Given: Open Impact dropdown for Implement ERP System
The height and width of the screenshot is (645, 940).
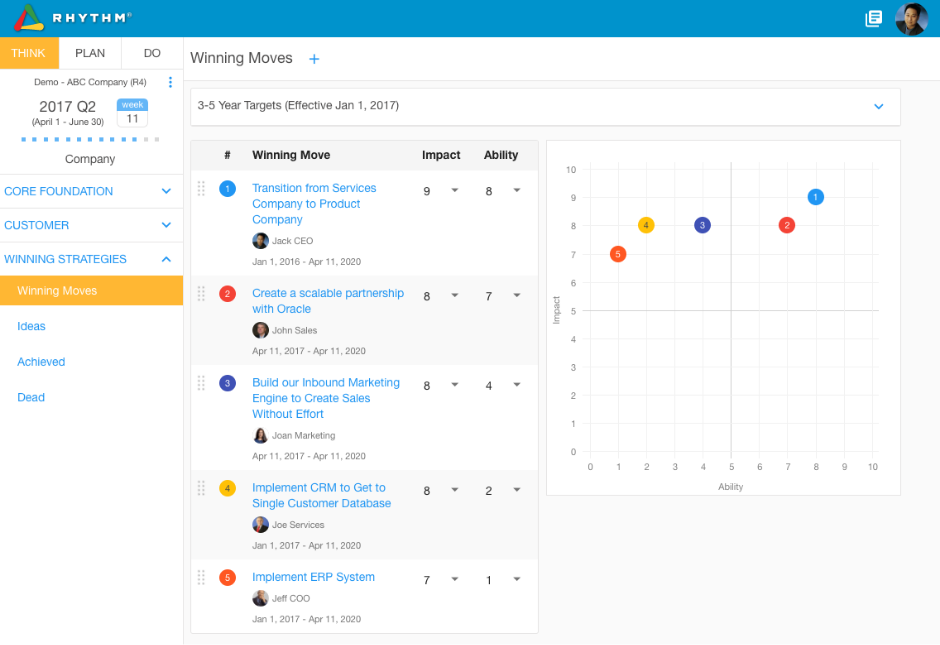Looking at the screenshot, I should tap(454, 580).
